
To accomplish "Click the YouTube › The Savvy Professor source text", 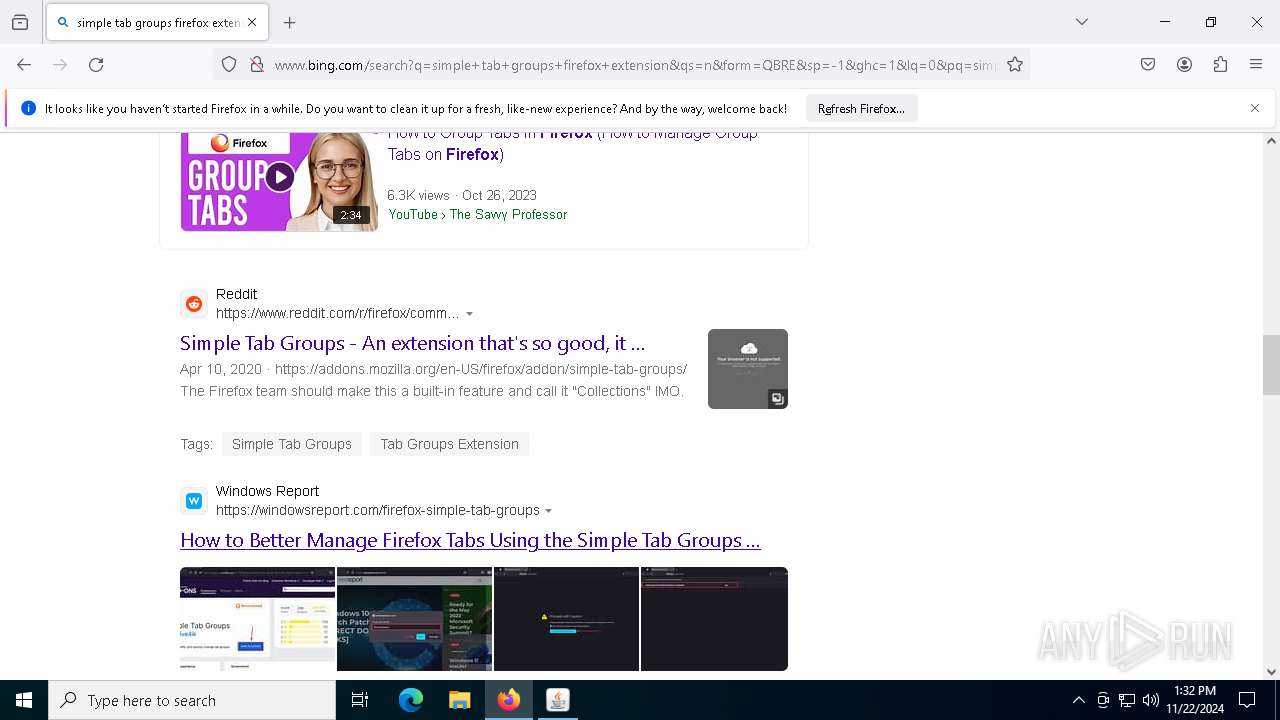I will (478, 214).
